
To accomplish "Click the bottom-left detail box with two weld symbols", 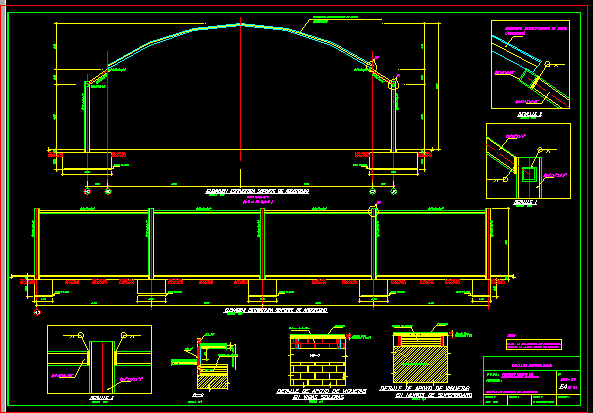I will pyautogui.click(x=99, y=359).
